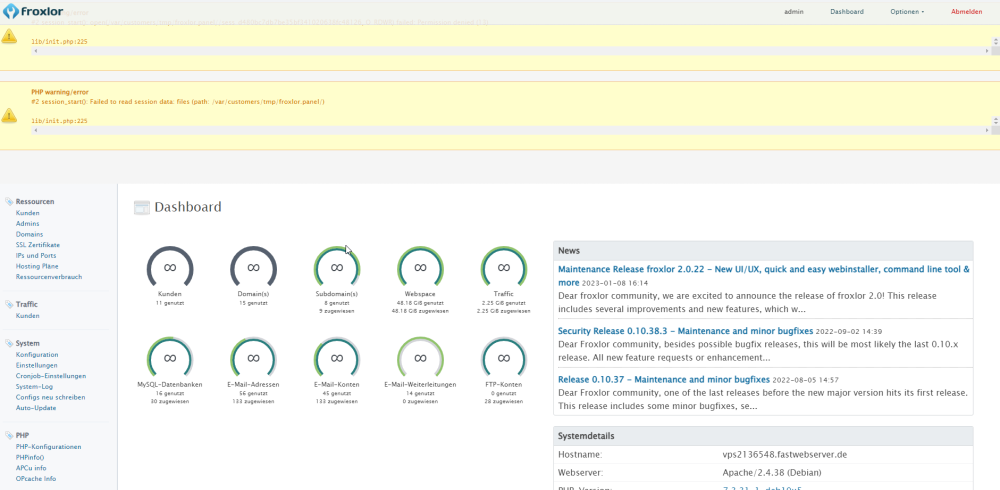
Task: Click the Traffic tag icon in sidebar
Action: tap(9, 305)
